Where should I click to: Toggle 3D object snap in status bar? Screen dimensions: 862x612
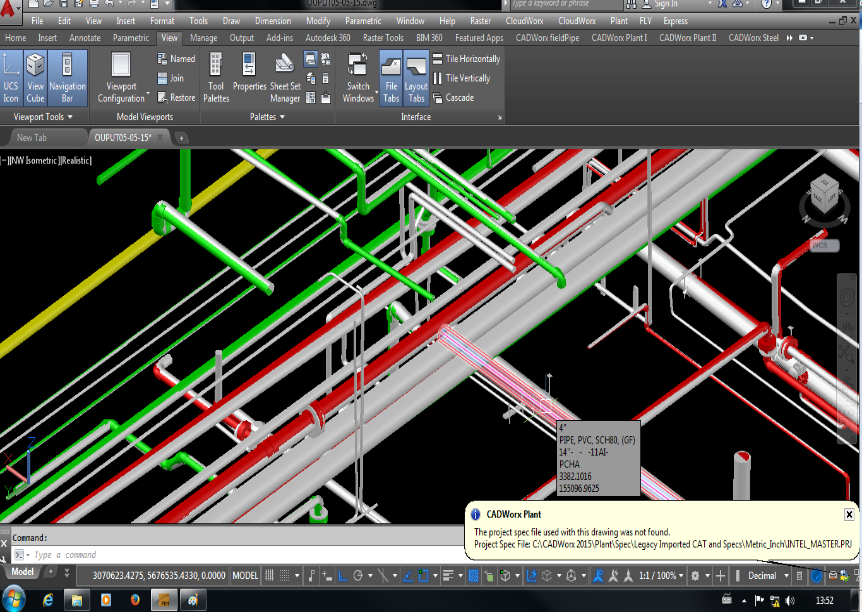pyautogui.click(x=505, y=576)
